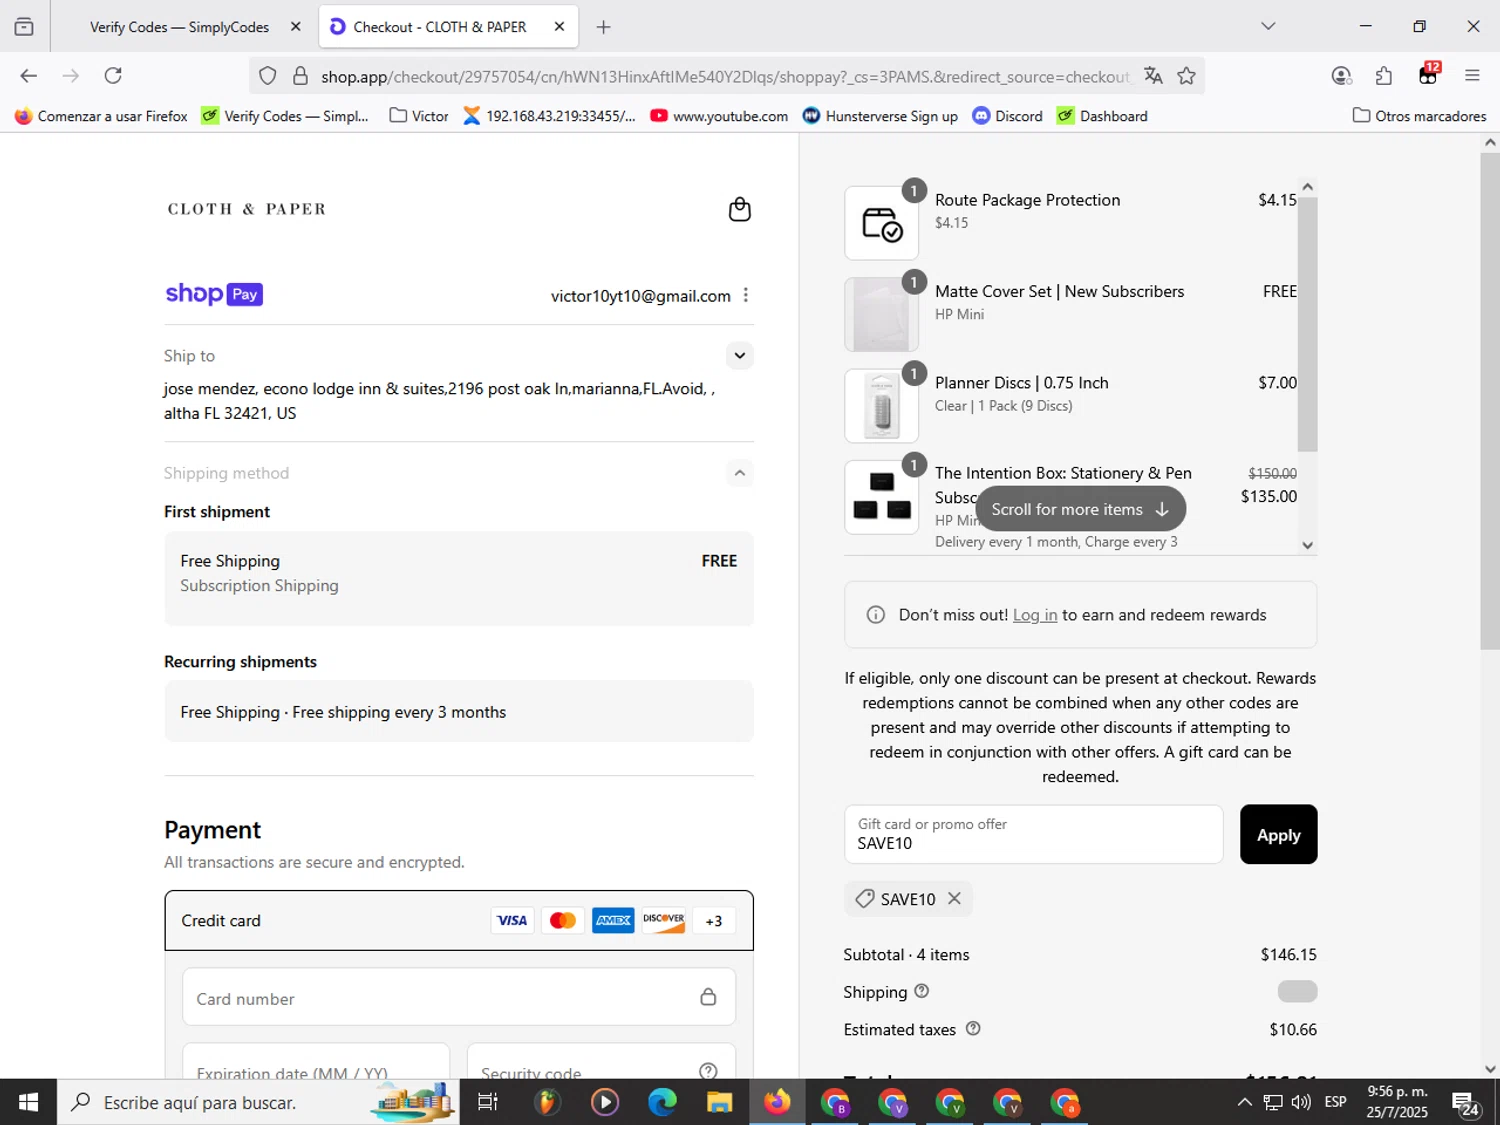Open Comenzar a usar Firefox bookmark
The width and height of the screenshot is (1500, 1125).
click(x=101, y=116)
